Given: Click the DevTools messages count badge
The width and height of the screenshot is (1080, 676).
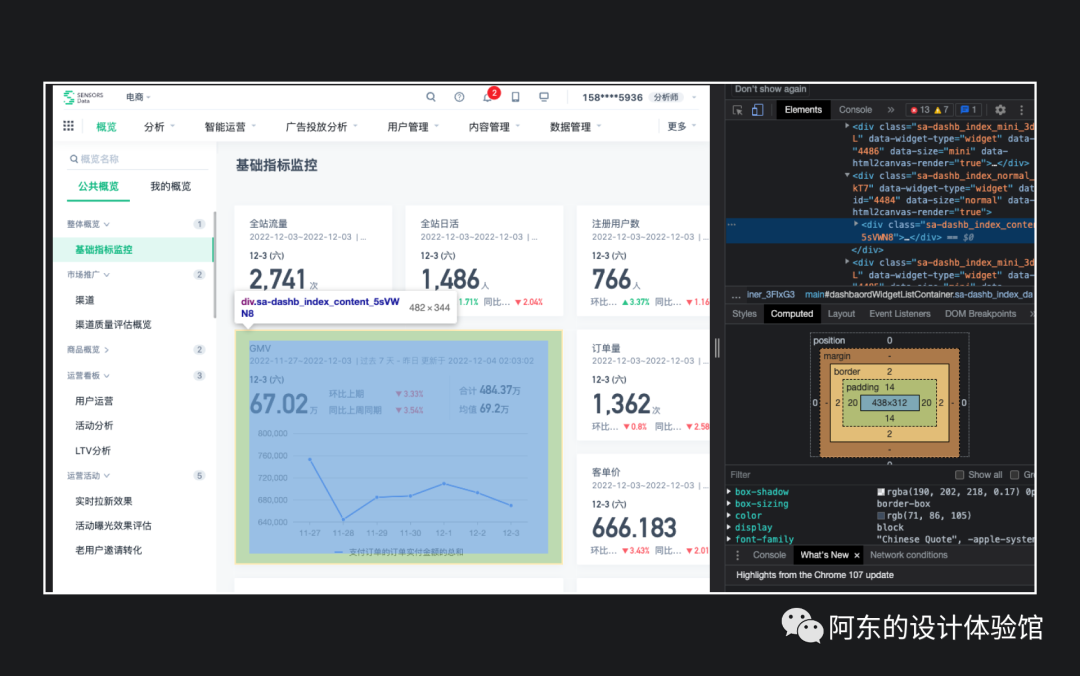Looking at the screenshot, I should [968, 110].
